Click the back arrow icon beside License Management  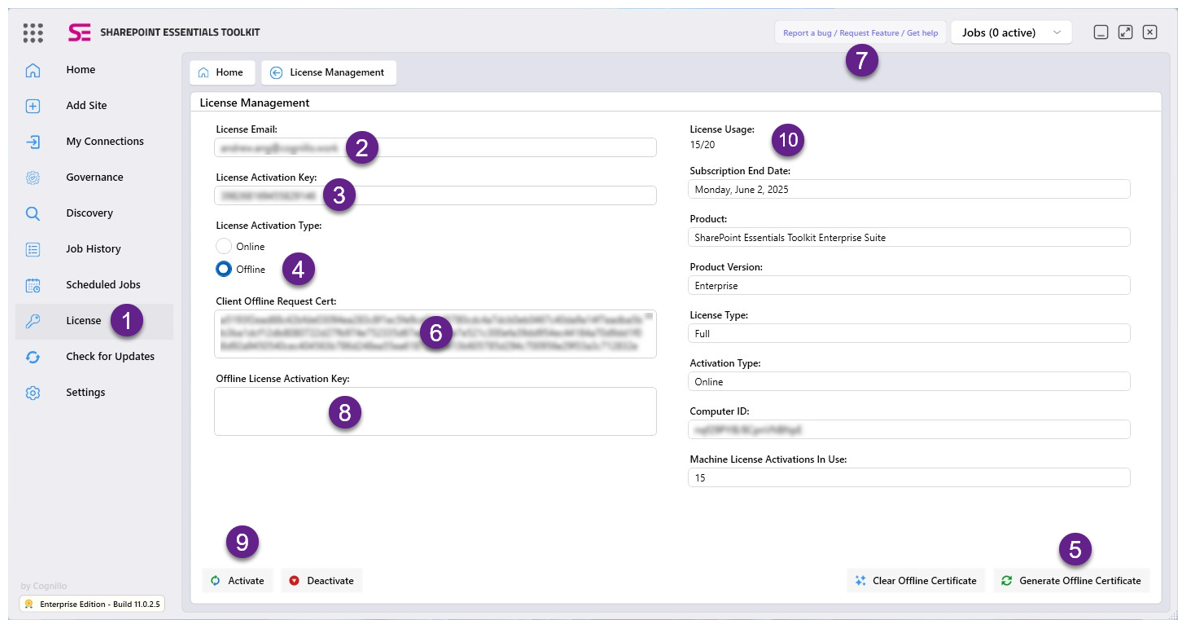(x=276, y=73)
